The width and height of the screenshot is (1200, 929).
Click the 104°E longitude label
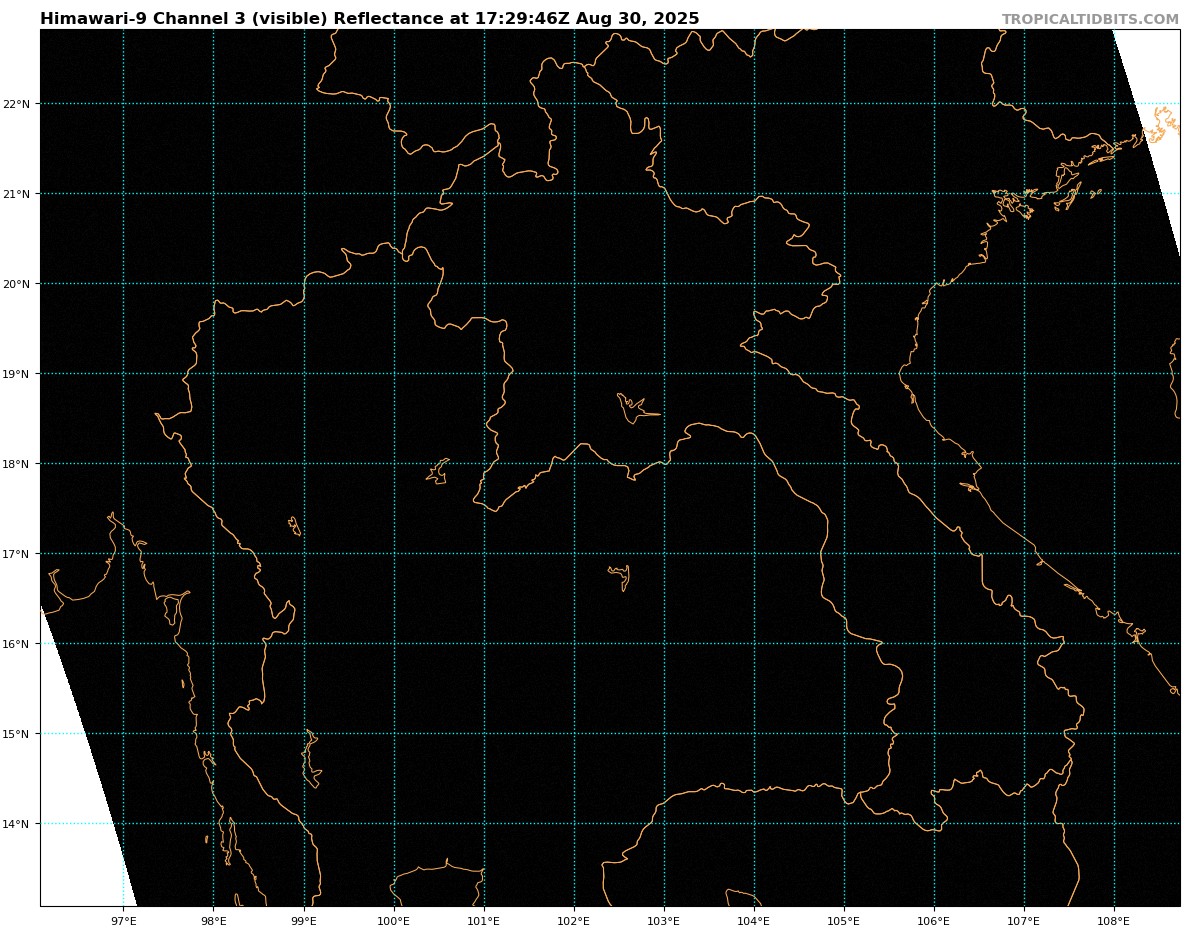point(753,921)
